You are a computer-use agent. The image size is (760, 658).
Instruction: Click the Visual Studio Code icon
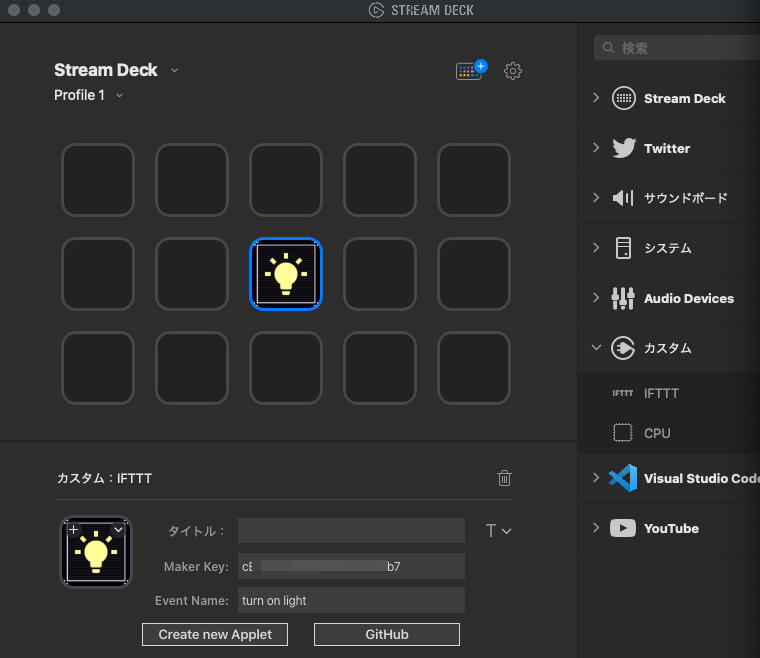[623, 478]
